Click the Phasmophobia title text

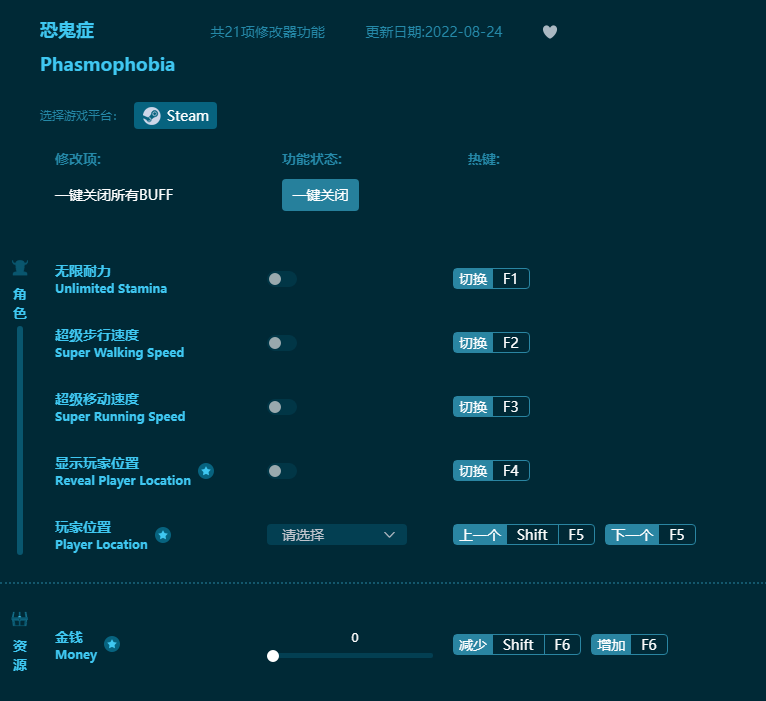tap(107, 65)
